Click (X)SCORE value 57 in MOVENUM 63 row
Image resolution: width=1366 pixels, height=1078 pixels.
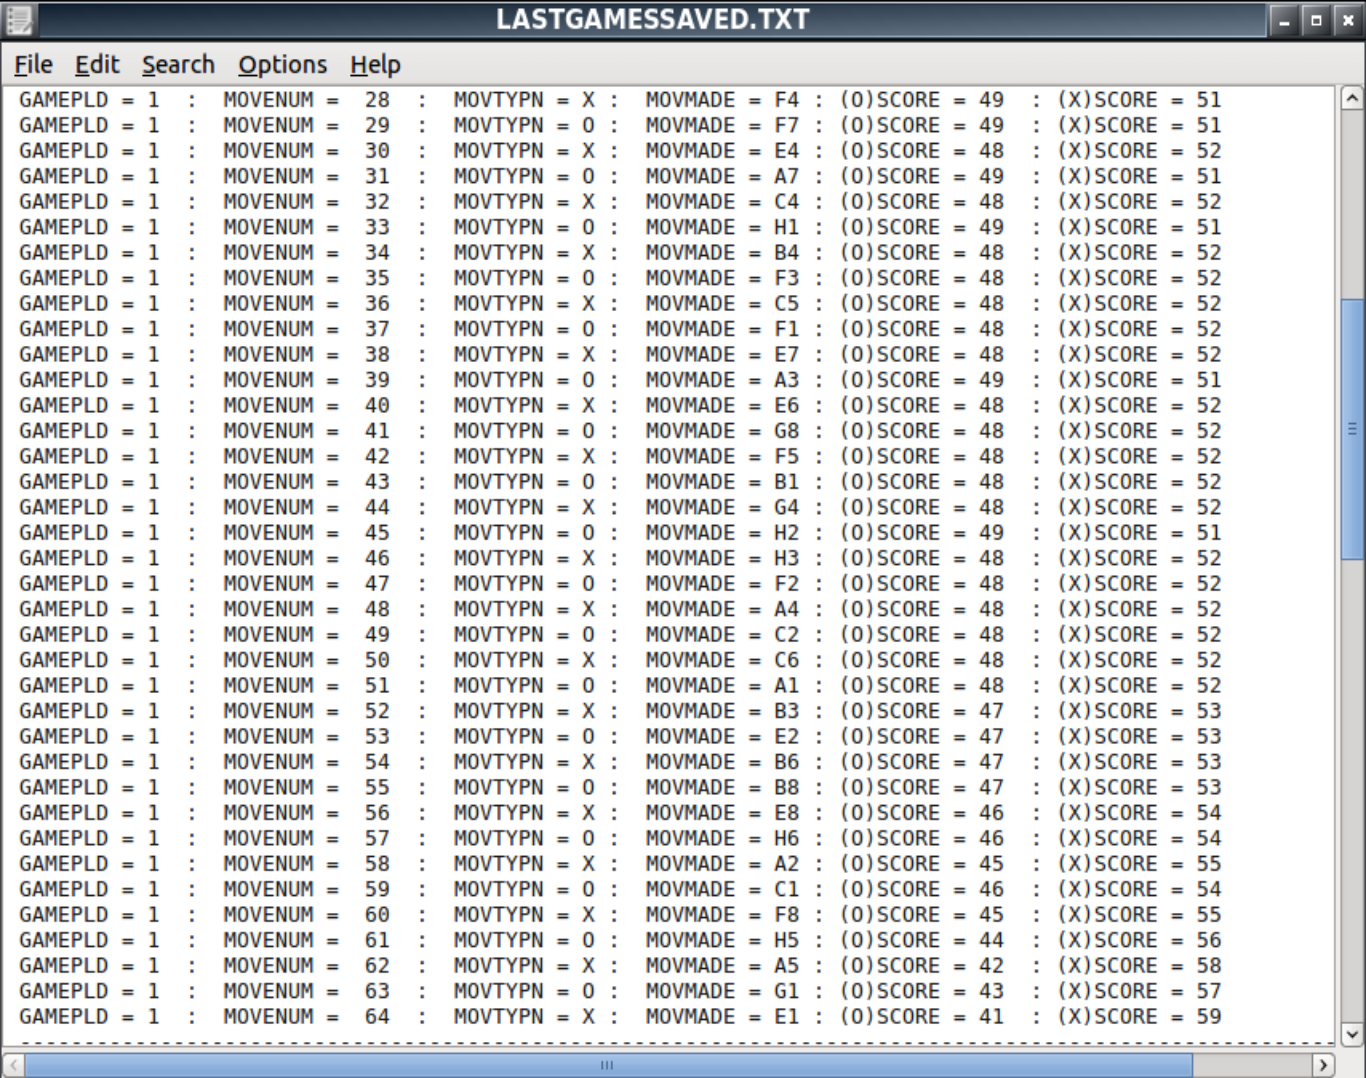pos(1209,992)
